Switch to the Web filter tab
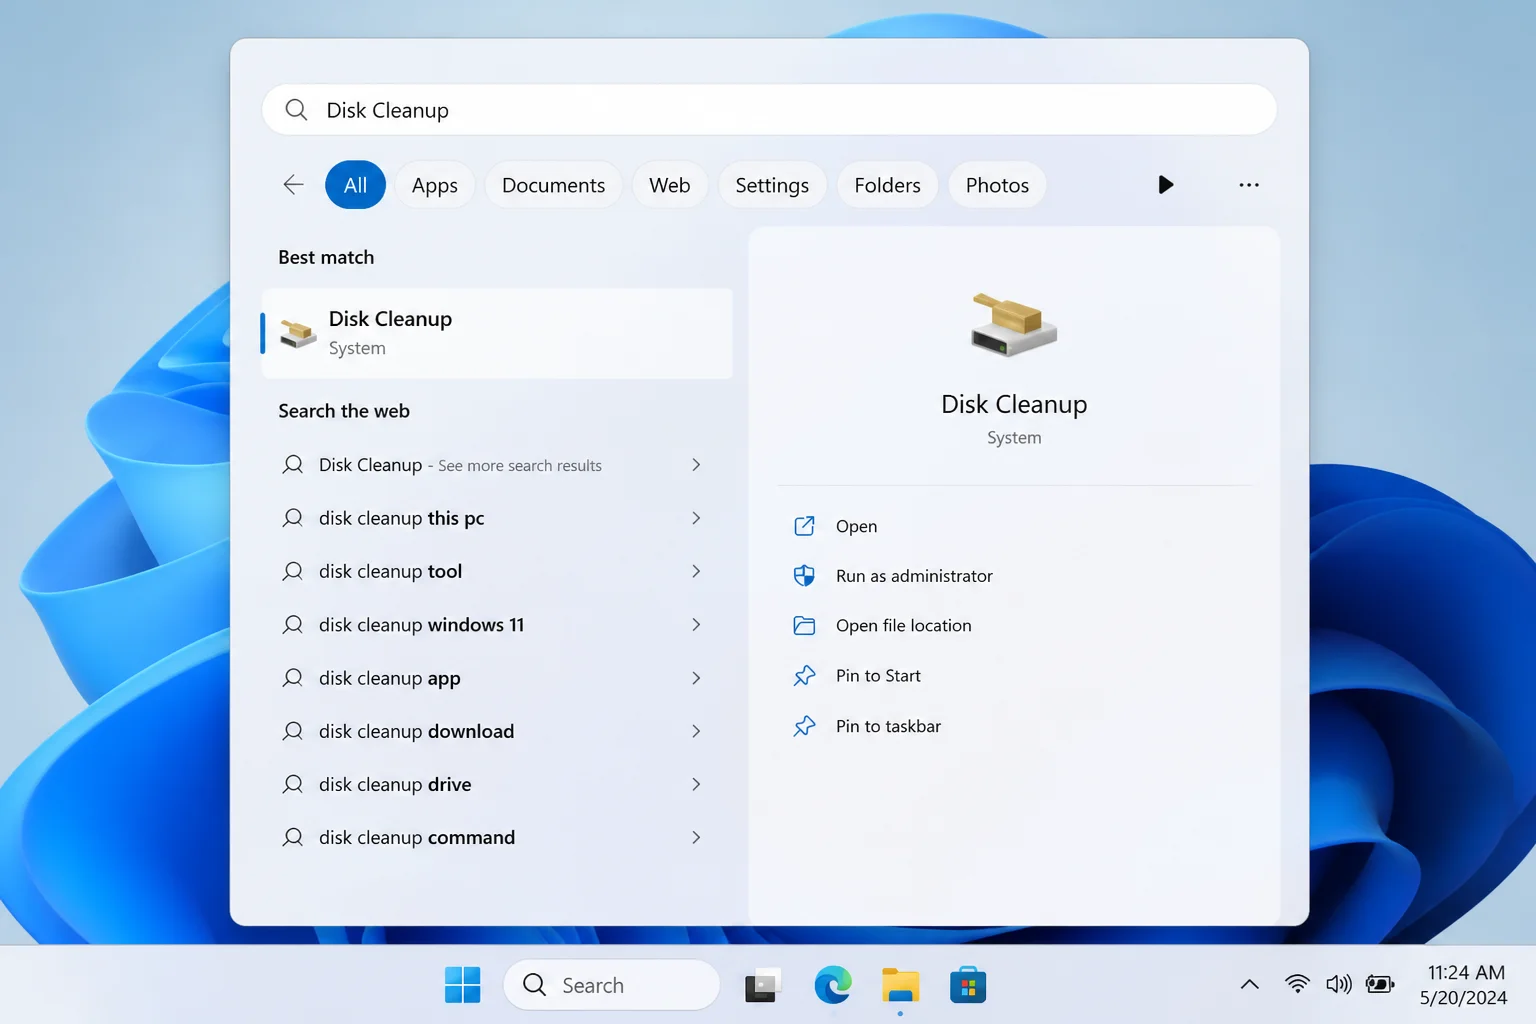This screenshot has width=1536, height=1024. click(669, 185)
